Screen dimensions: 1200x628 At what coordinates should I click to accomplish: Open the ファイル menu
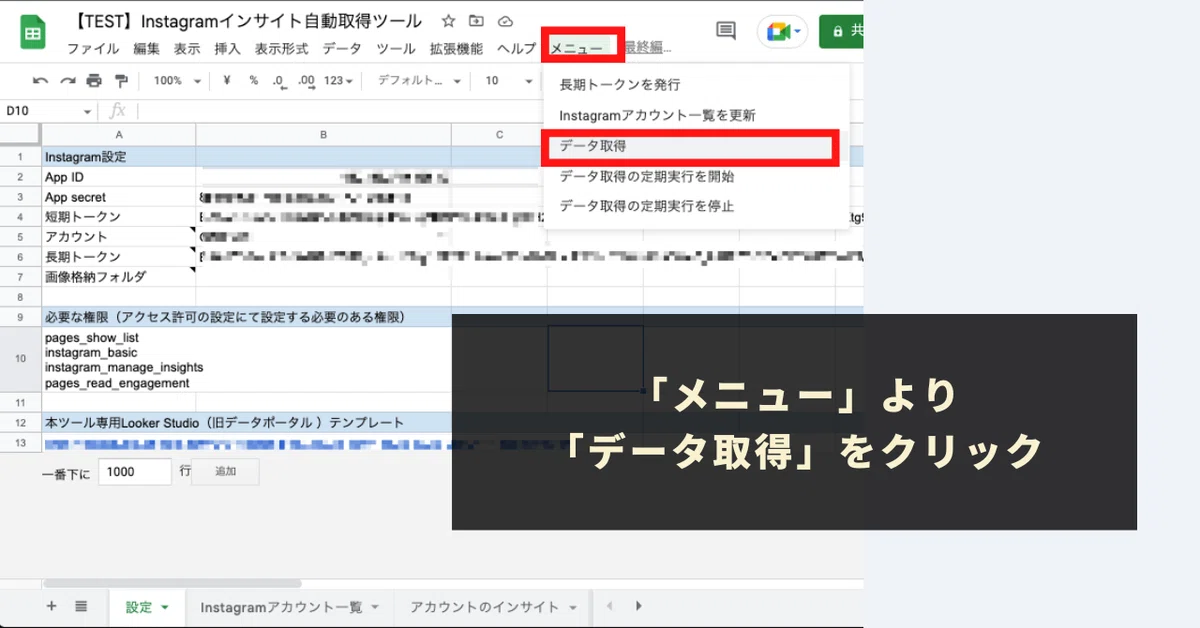point(93,48)
